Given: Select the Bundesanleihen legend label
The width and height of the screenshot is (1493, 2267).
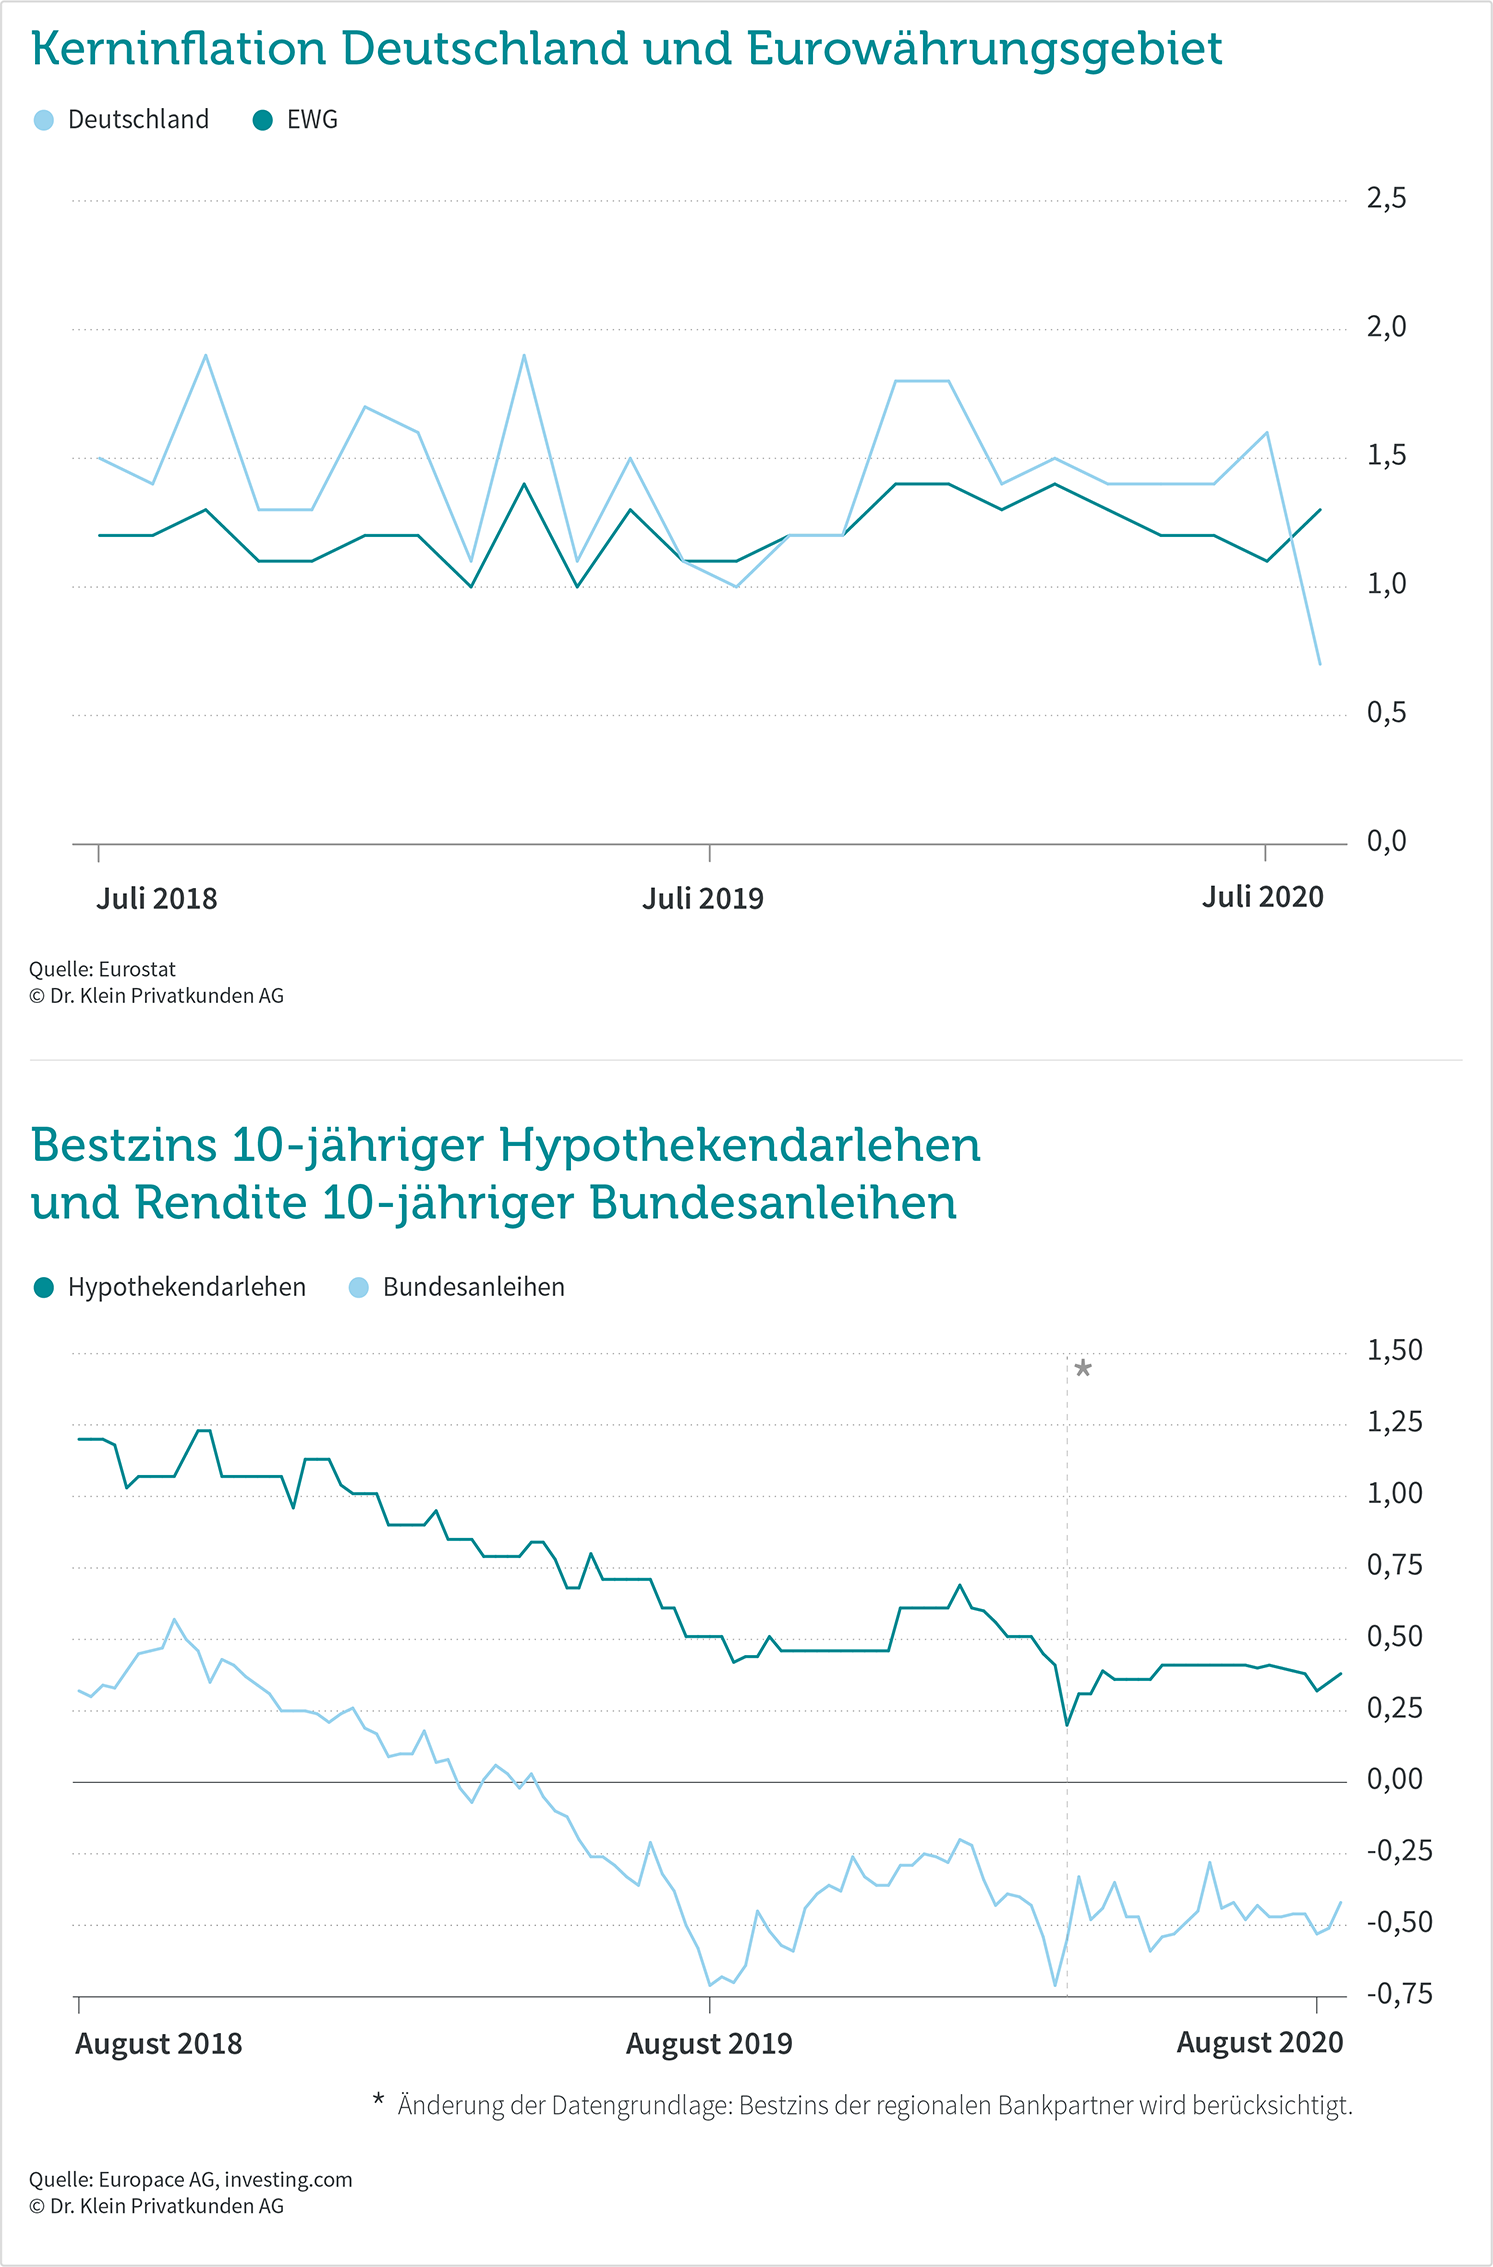Looking at the screenshot, I should [474, 1288].
